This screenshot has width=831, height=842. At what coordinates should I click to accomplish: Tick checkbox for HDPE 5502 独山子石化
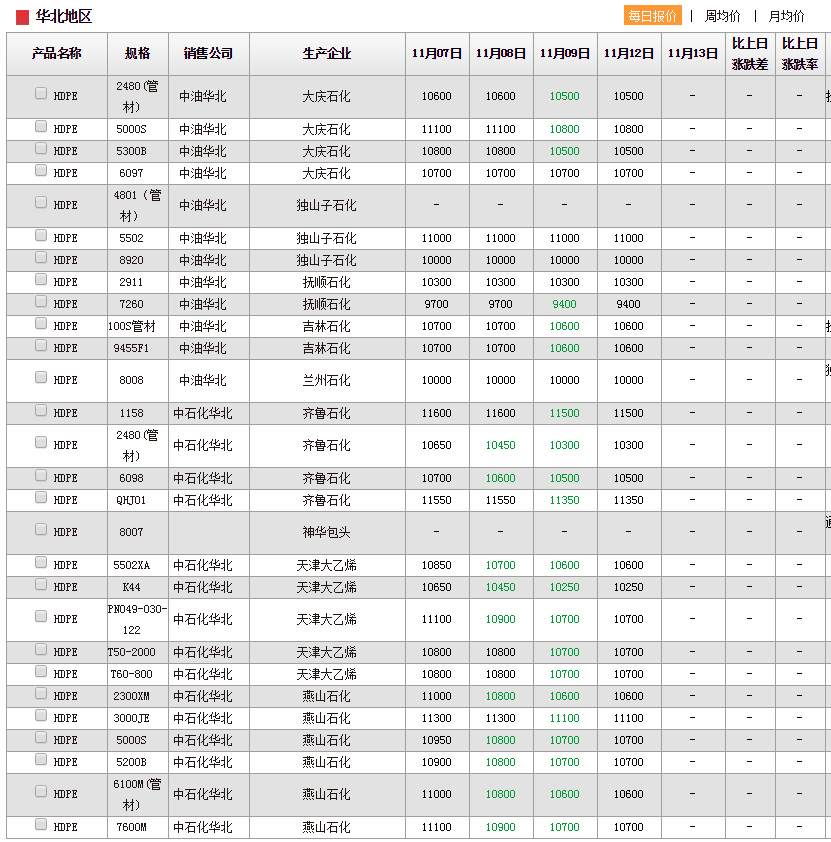point(41,235)
